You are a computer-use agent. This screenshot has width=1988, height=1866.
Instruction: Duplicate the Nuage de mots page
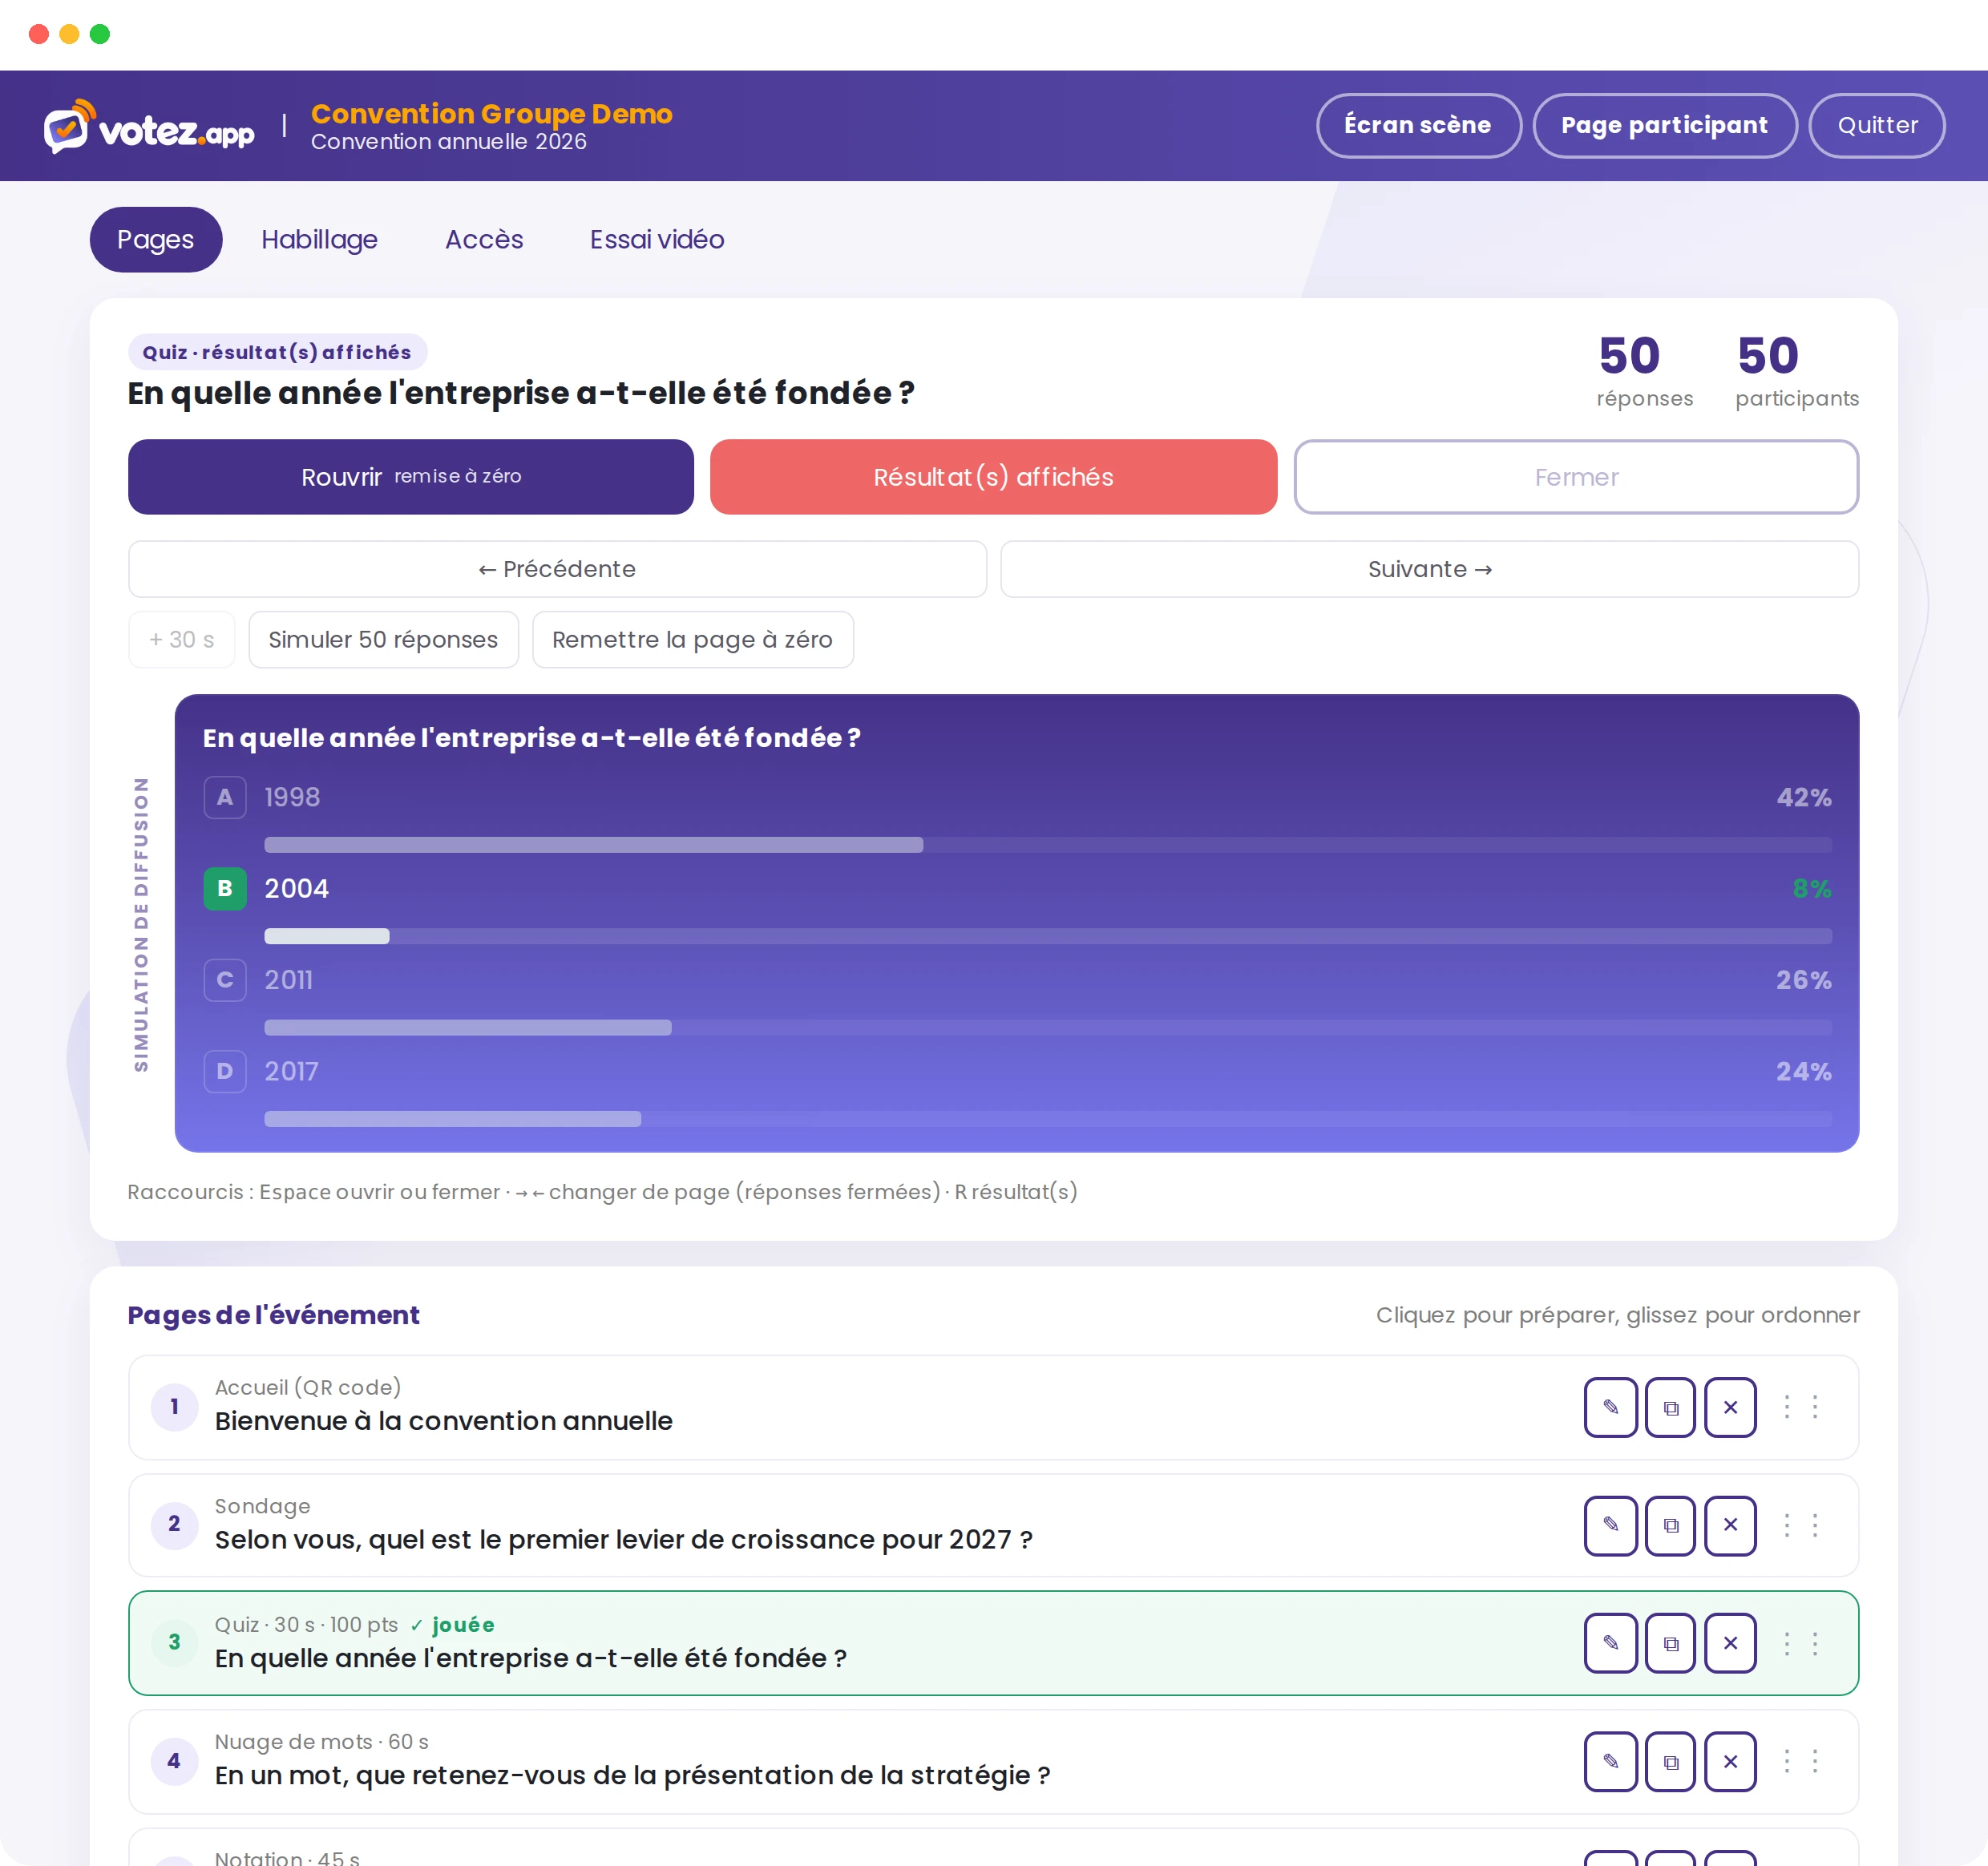pos(1670,1761)
